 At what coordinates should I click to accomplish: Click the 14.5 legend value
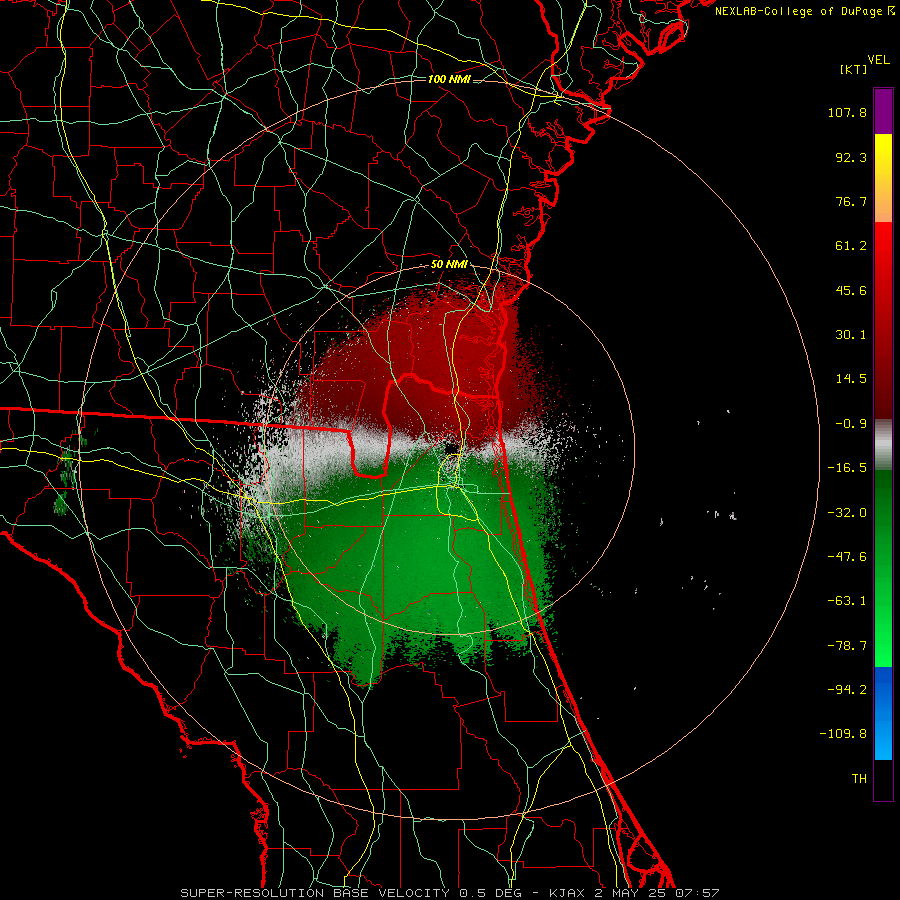851,379
